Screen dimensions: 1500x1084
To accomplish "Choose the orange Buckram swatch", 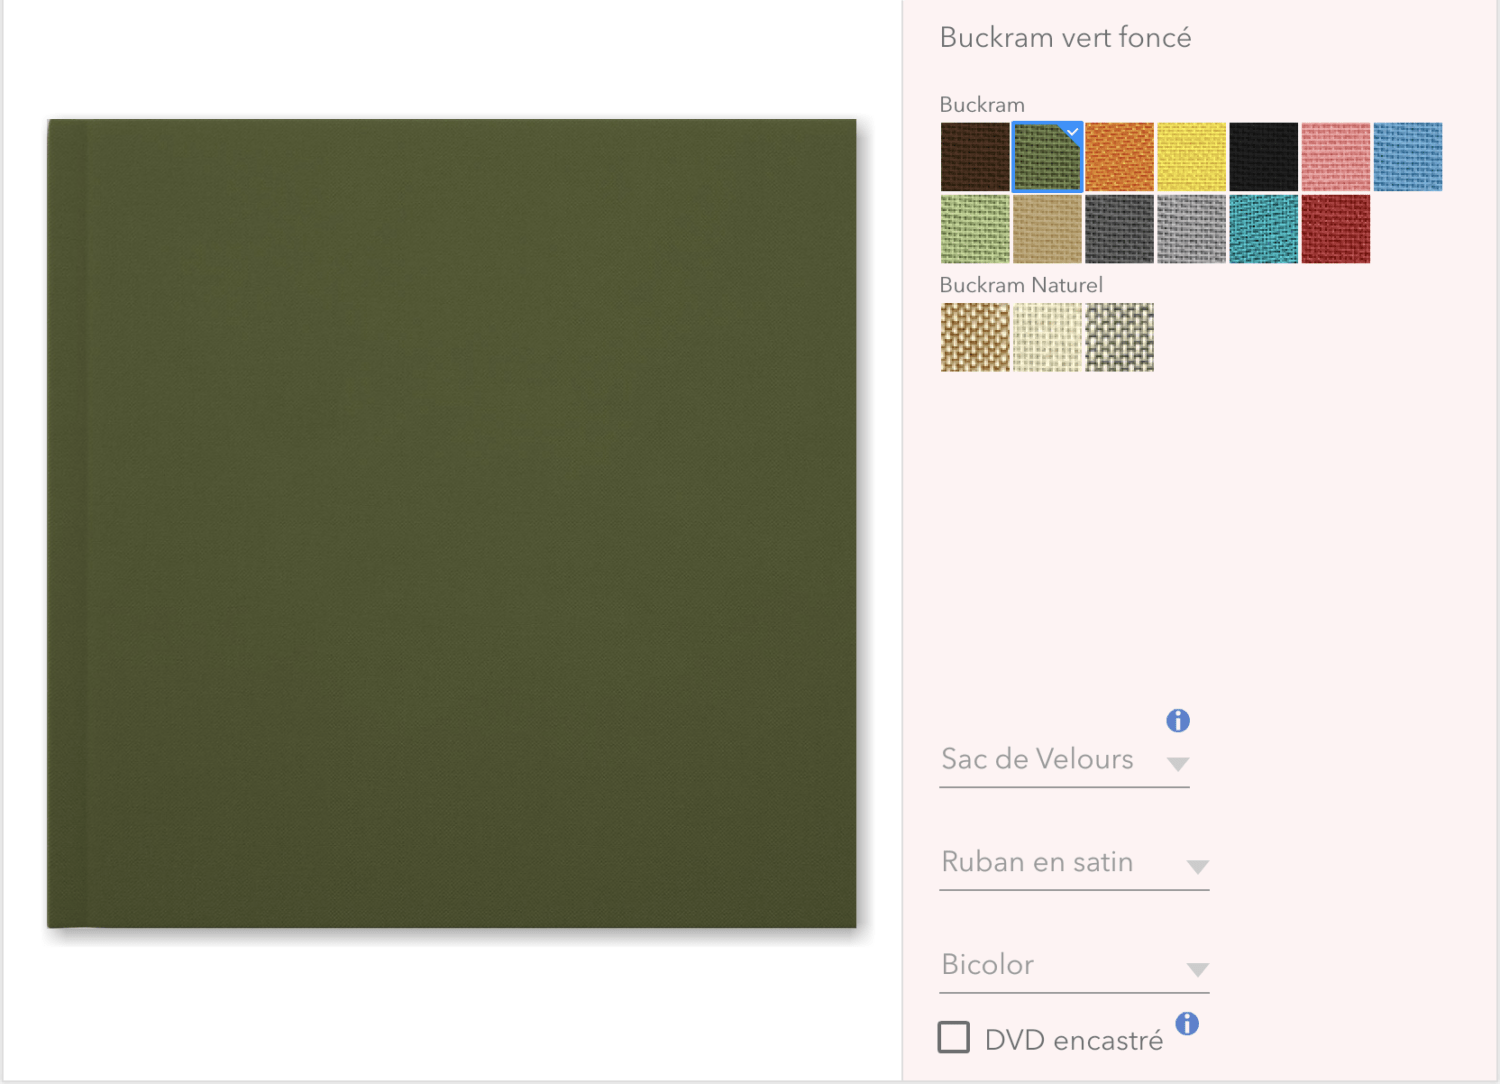I will tap(1119, 157).
